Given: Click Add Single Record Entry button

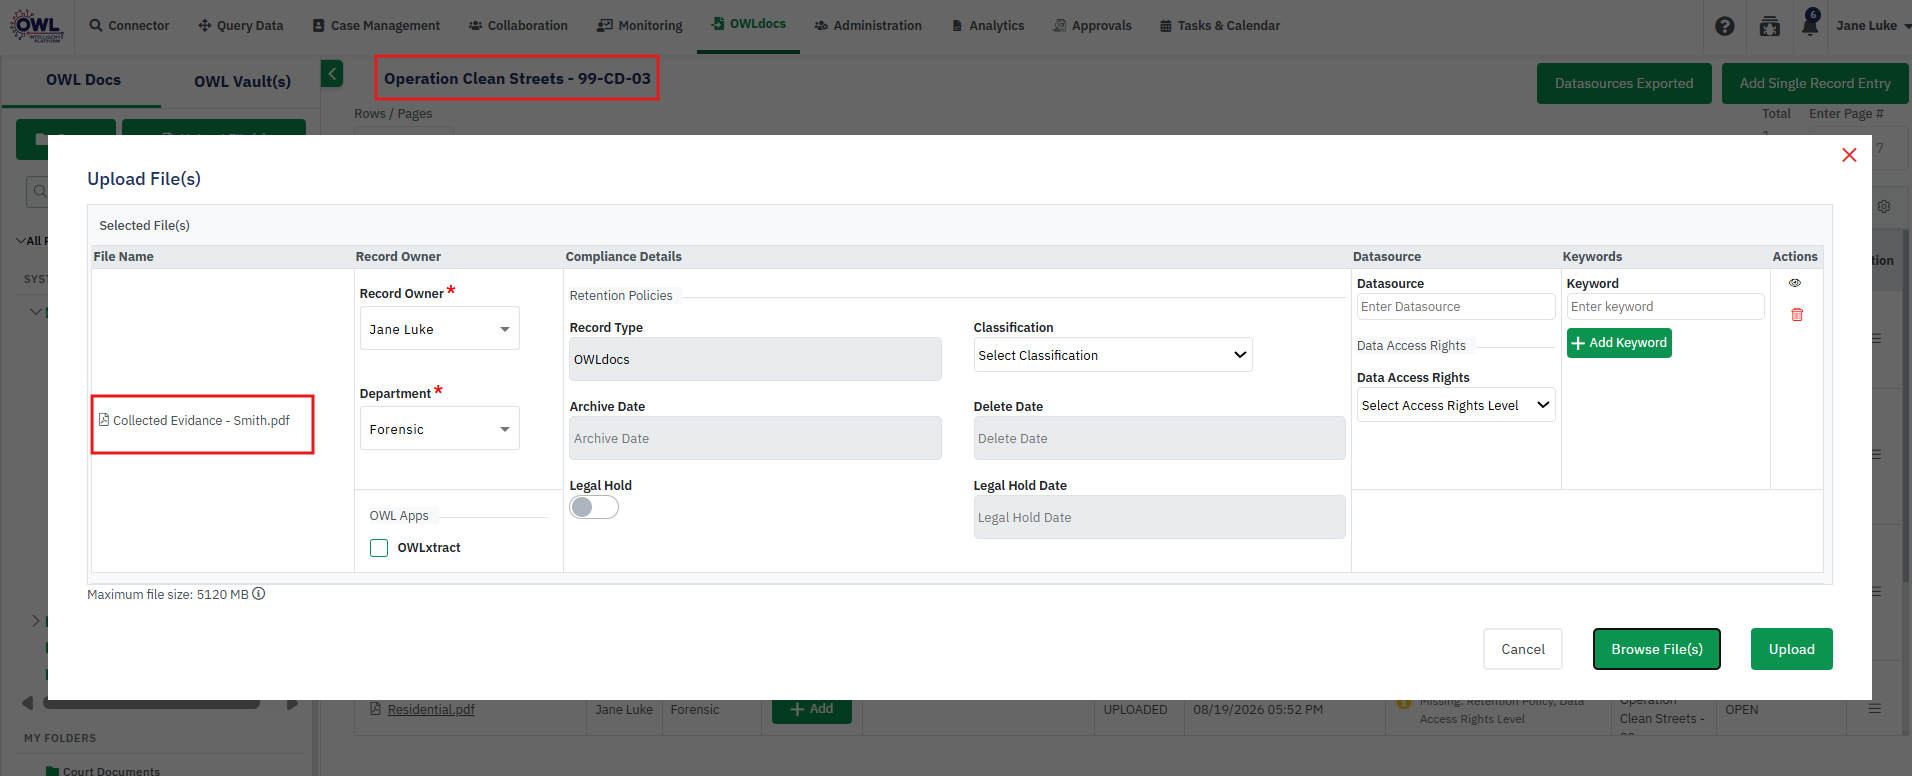Looking at the screenshot, I should tap(1815, 84).
